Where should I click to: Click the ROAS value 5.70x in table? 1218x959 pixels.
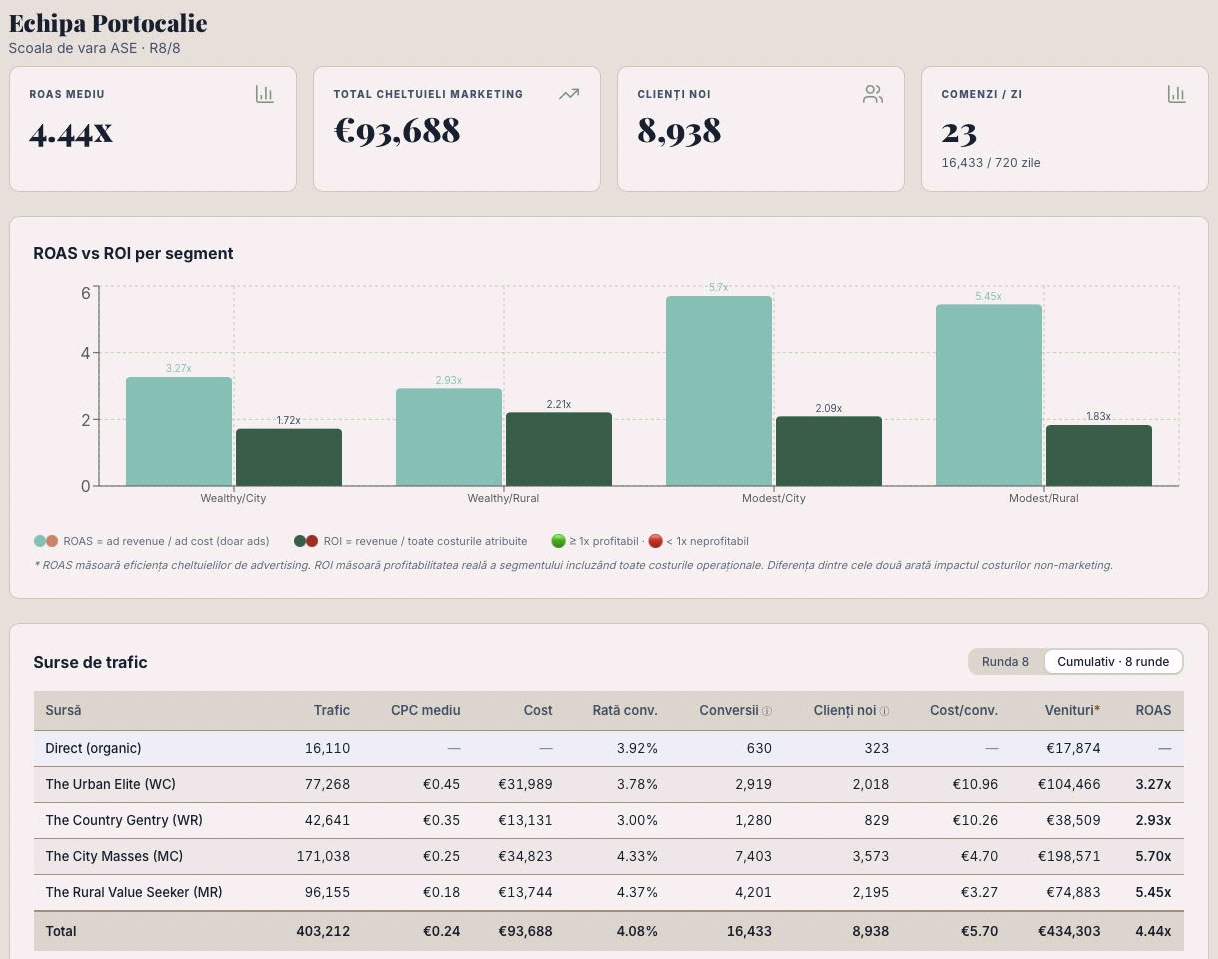tap(1153, 856)
